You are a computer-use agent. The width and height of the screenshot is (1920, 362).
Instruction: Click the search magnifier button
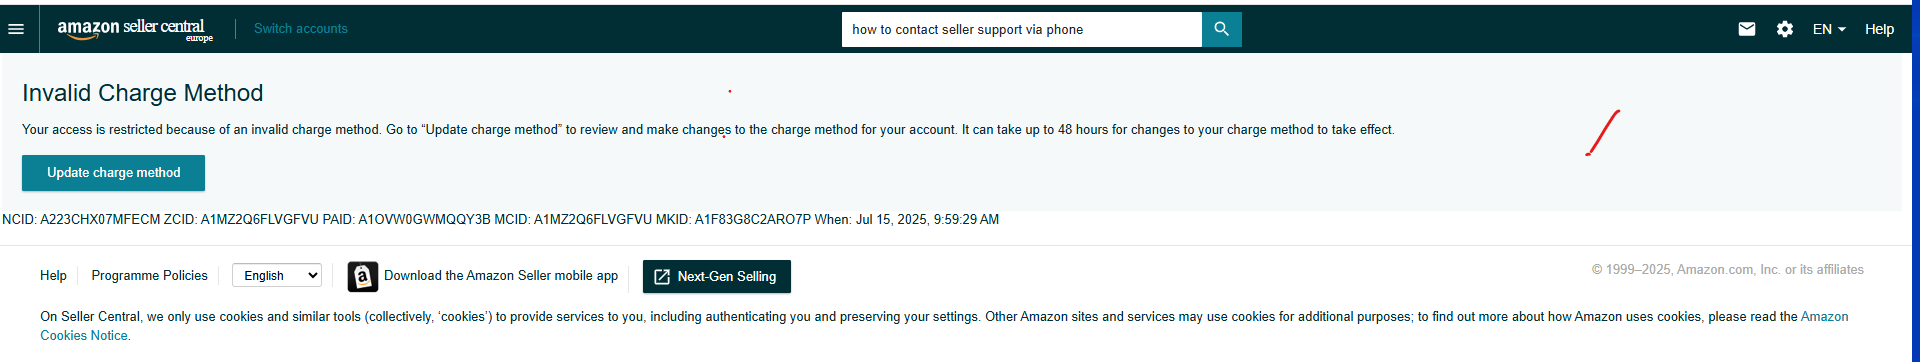point(1221,29)
